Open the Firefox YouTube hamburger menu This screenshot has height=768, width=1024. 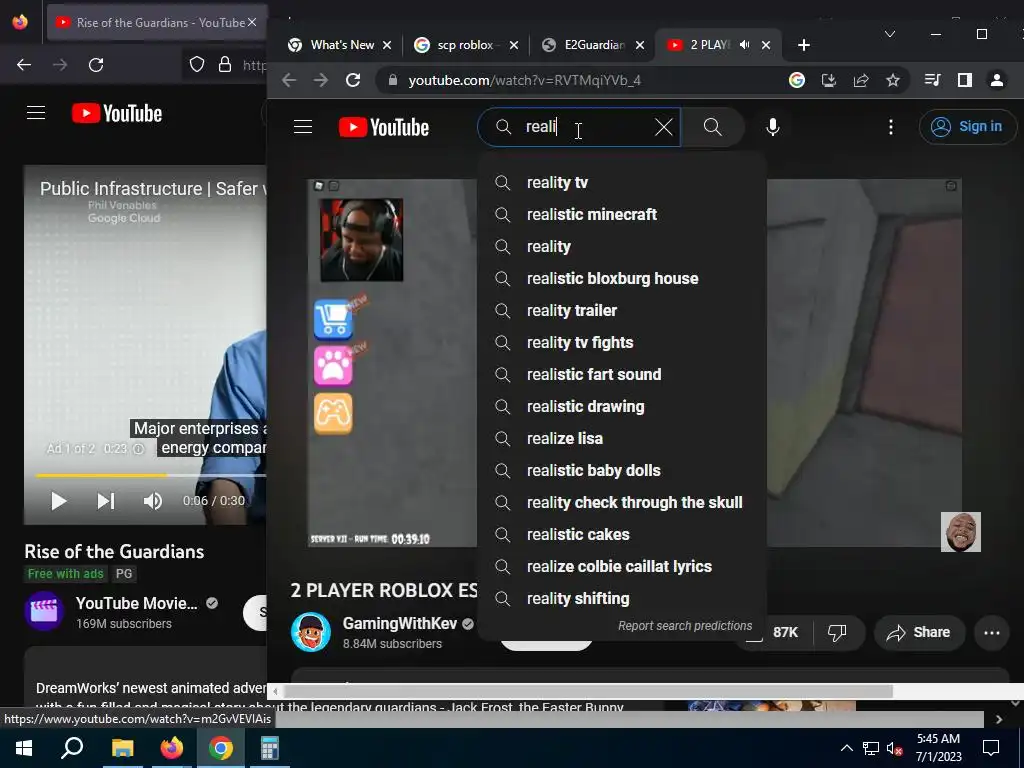pos(36,113)
